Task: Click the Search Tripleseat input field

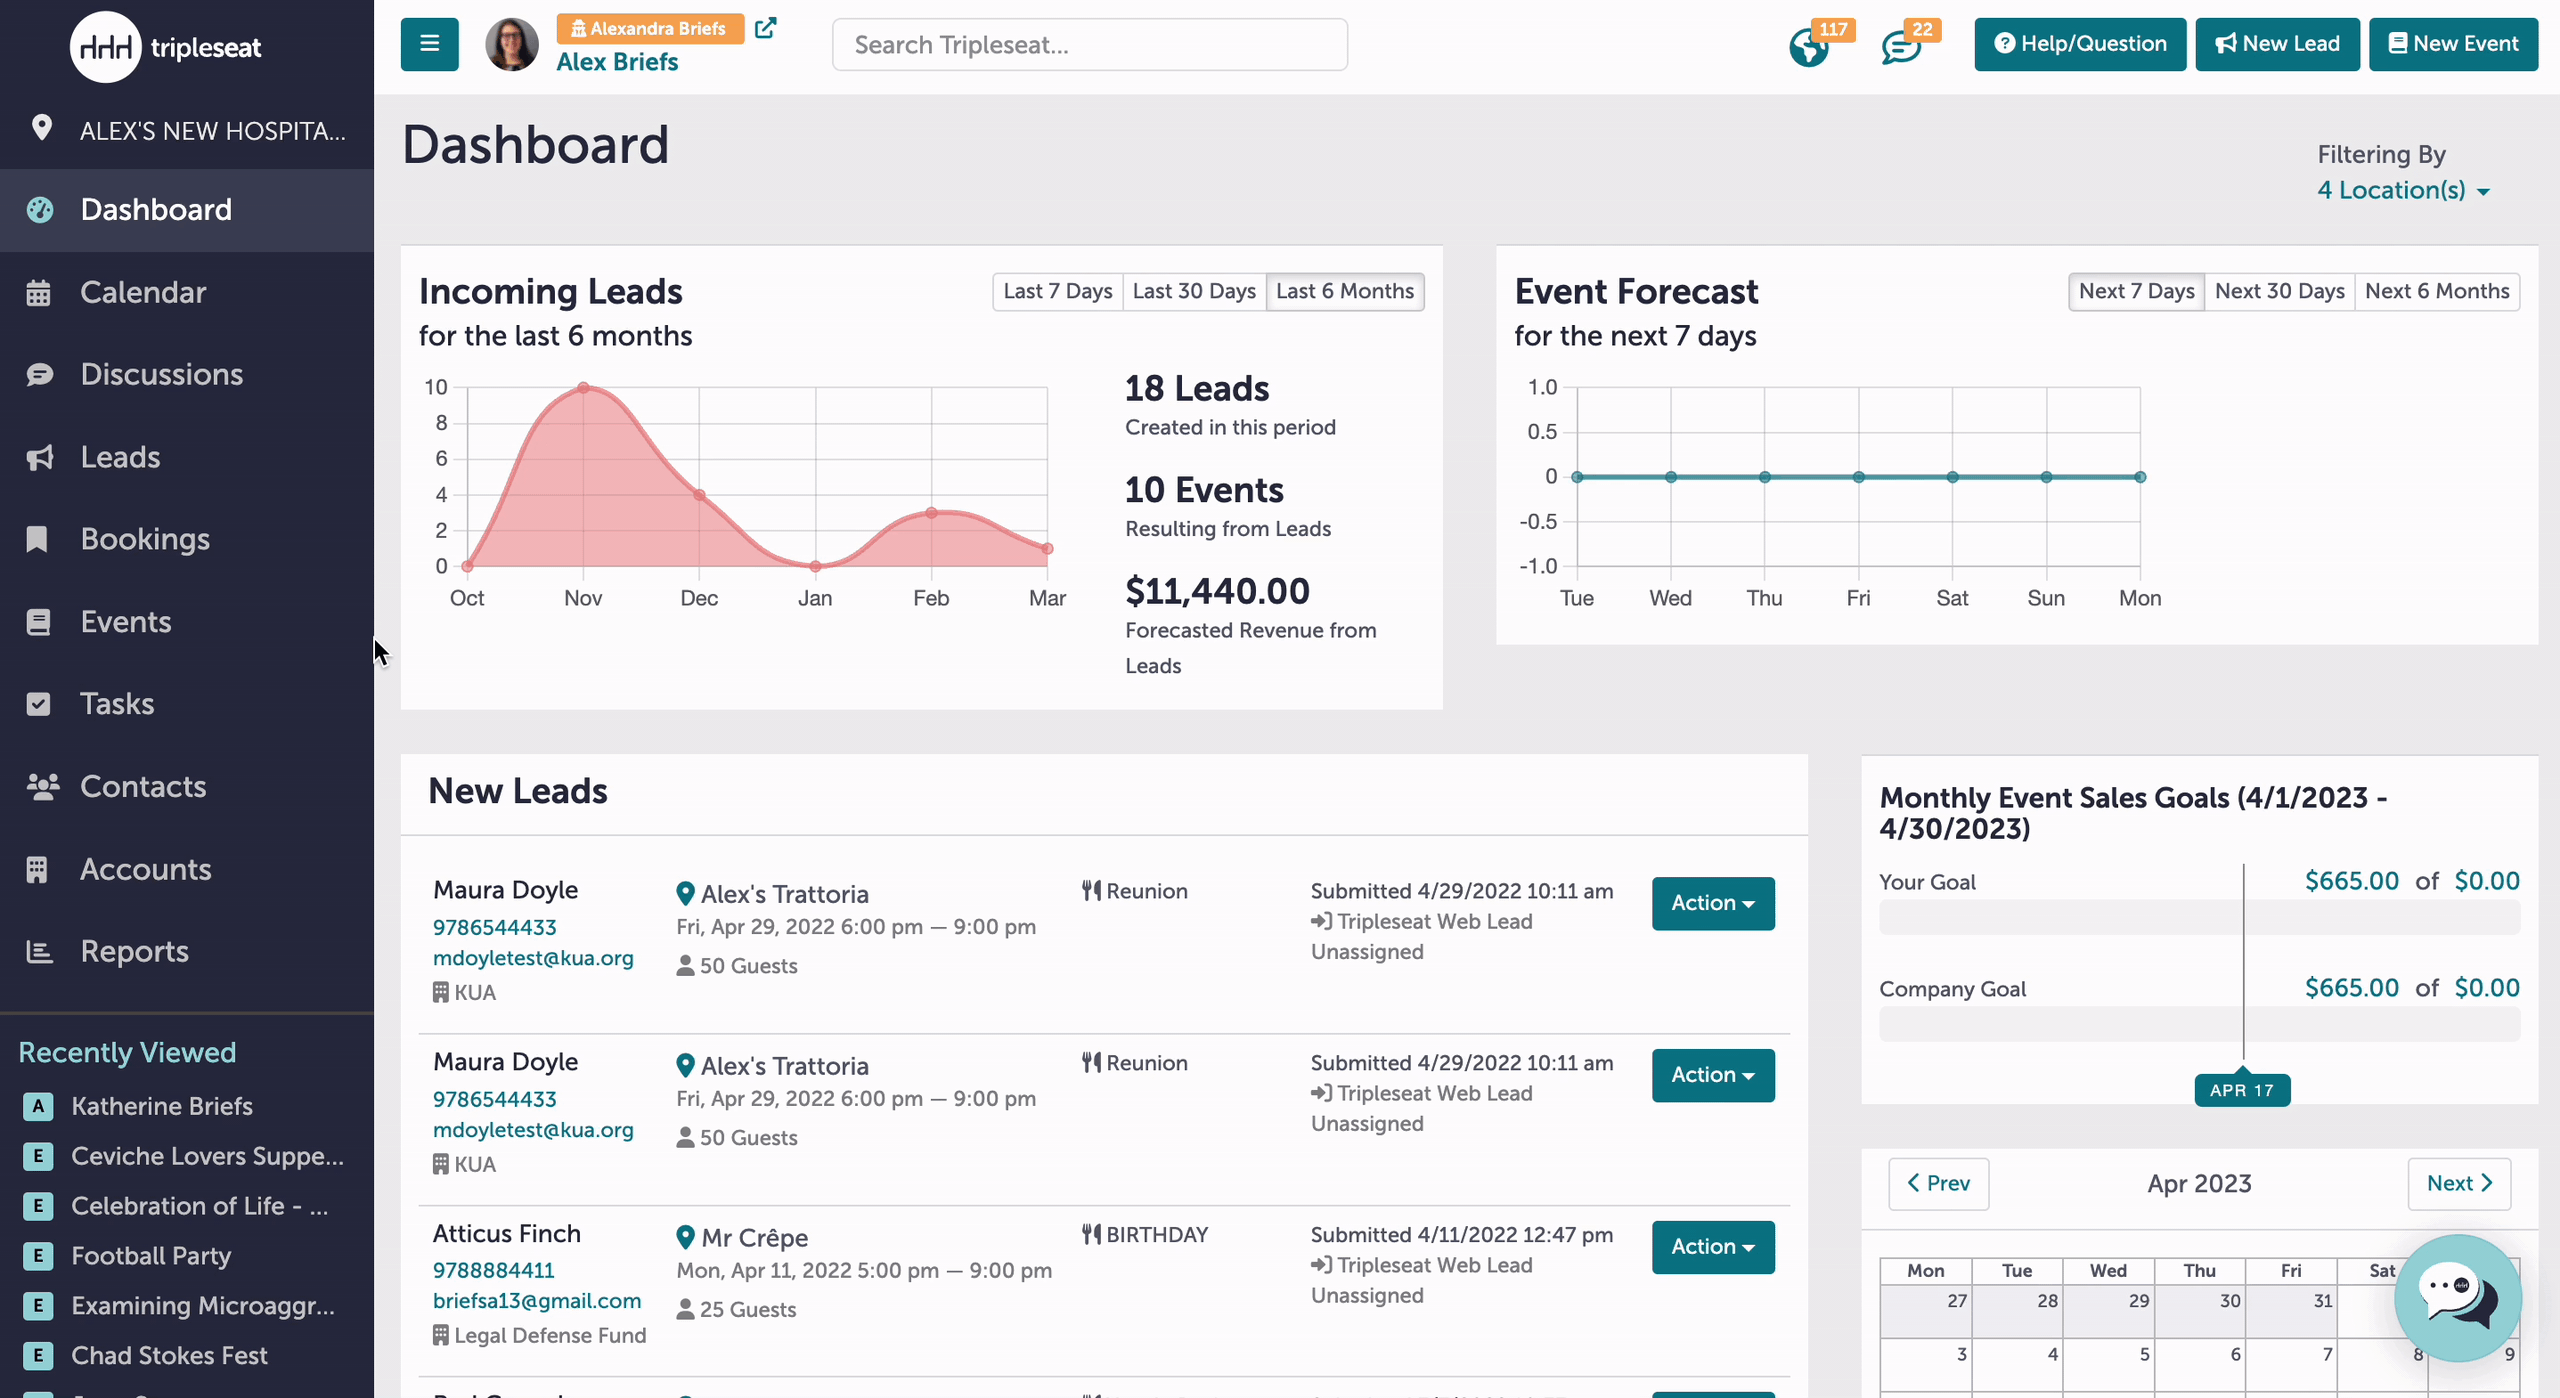Action: tap(1089, 45)
